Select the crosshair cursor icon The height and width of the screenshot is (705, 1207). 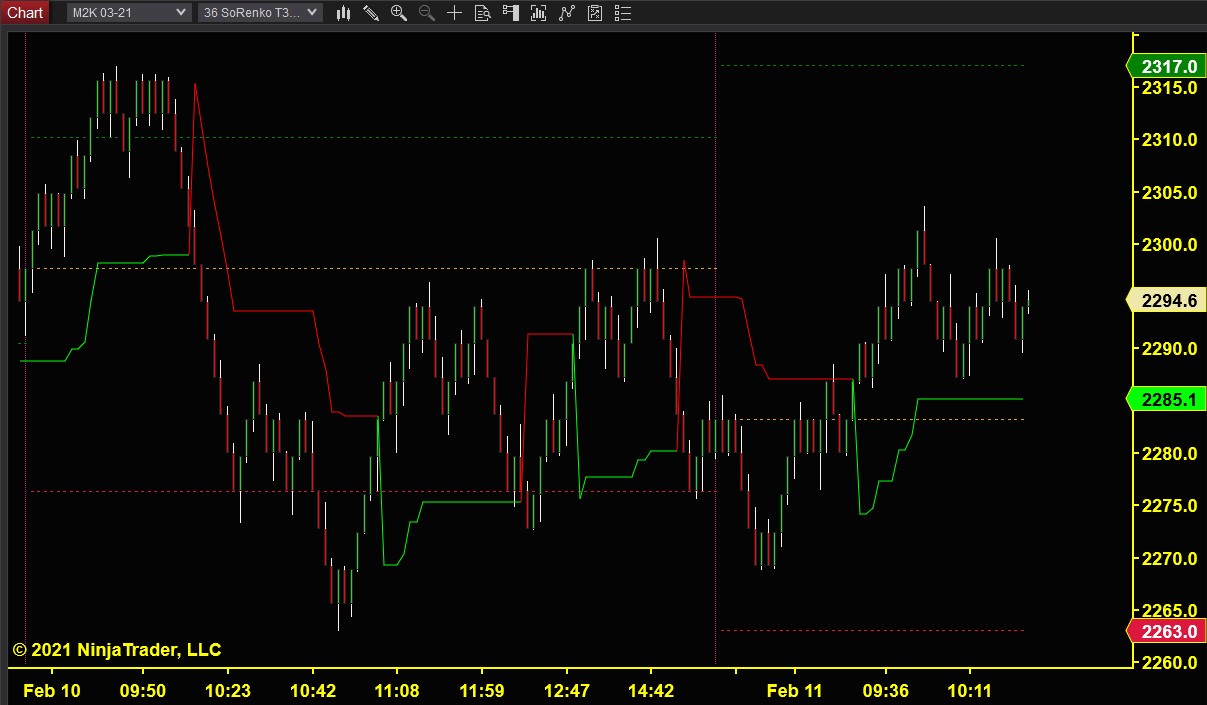click(x=454, y=12)
